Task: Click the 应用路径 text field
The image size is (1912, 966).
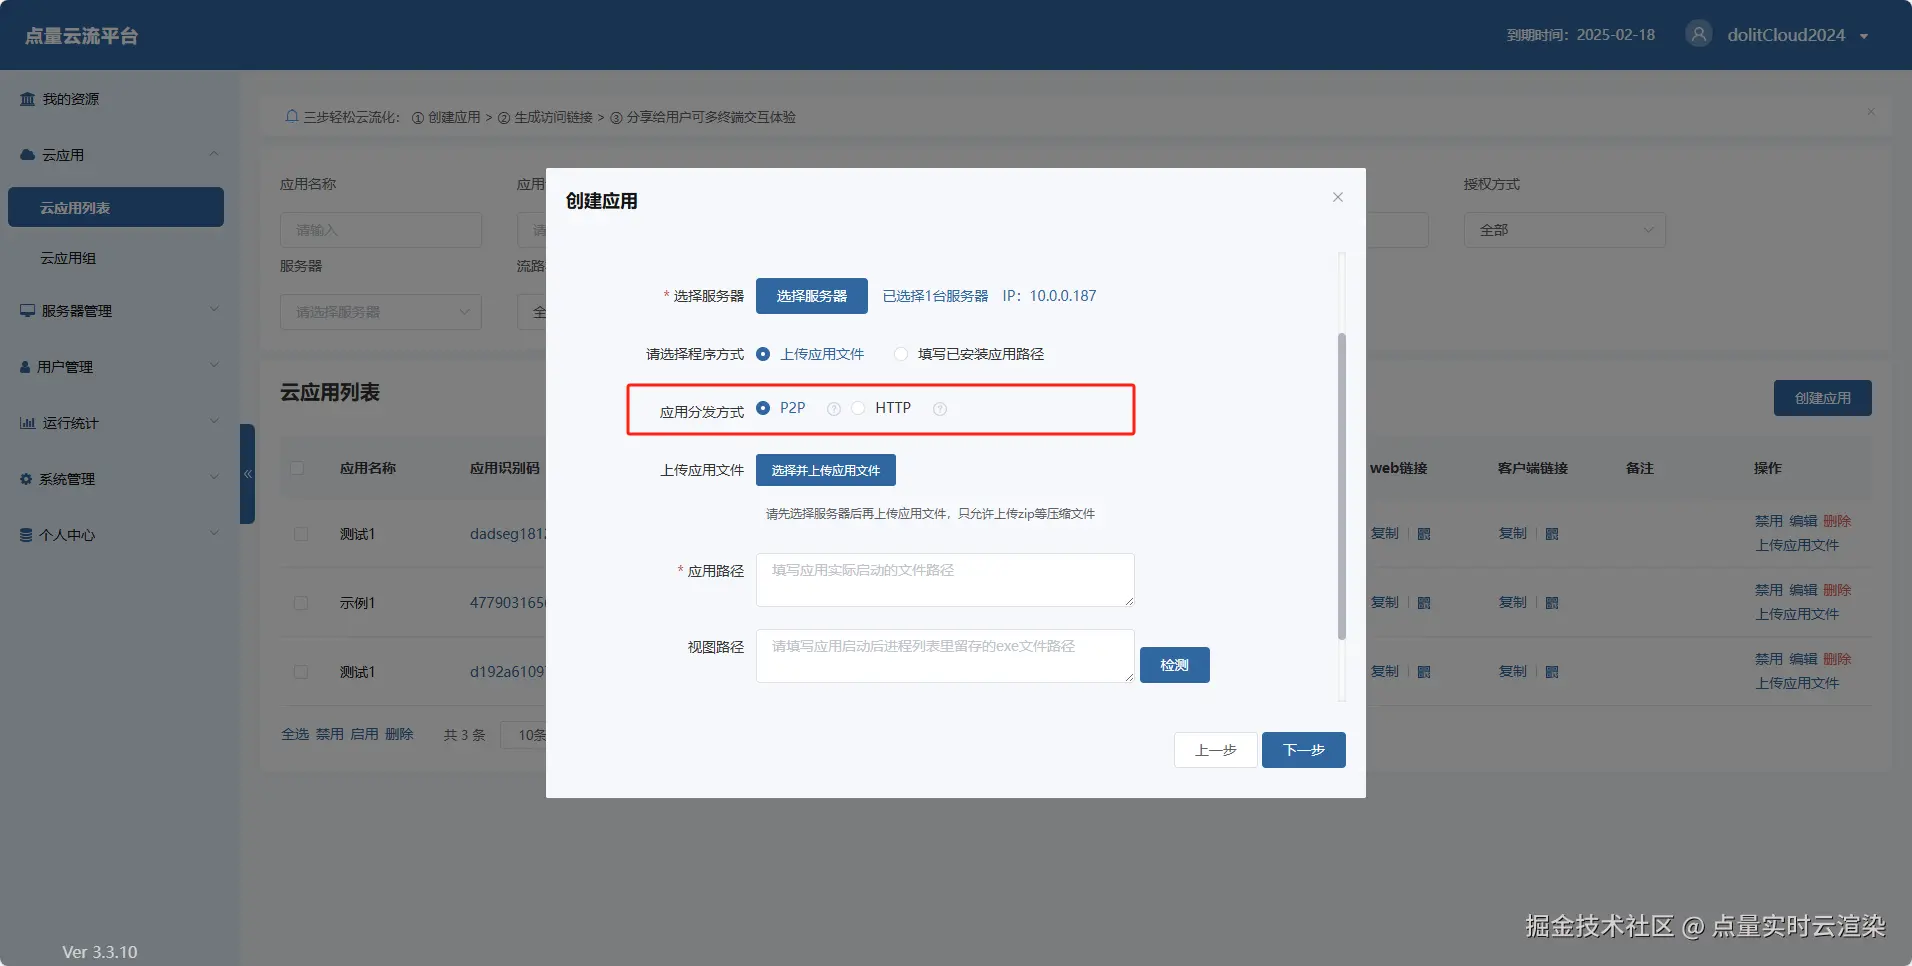Action: (945, 580)
